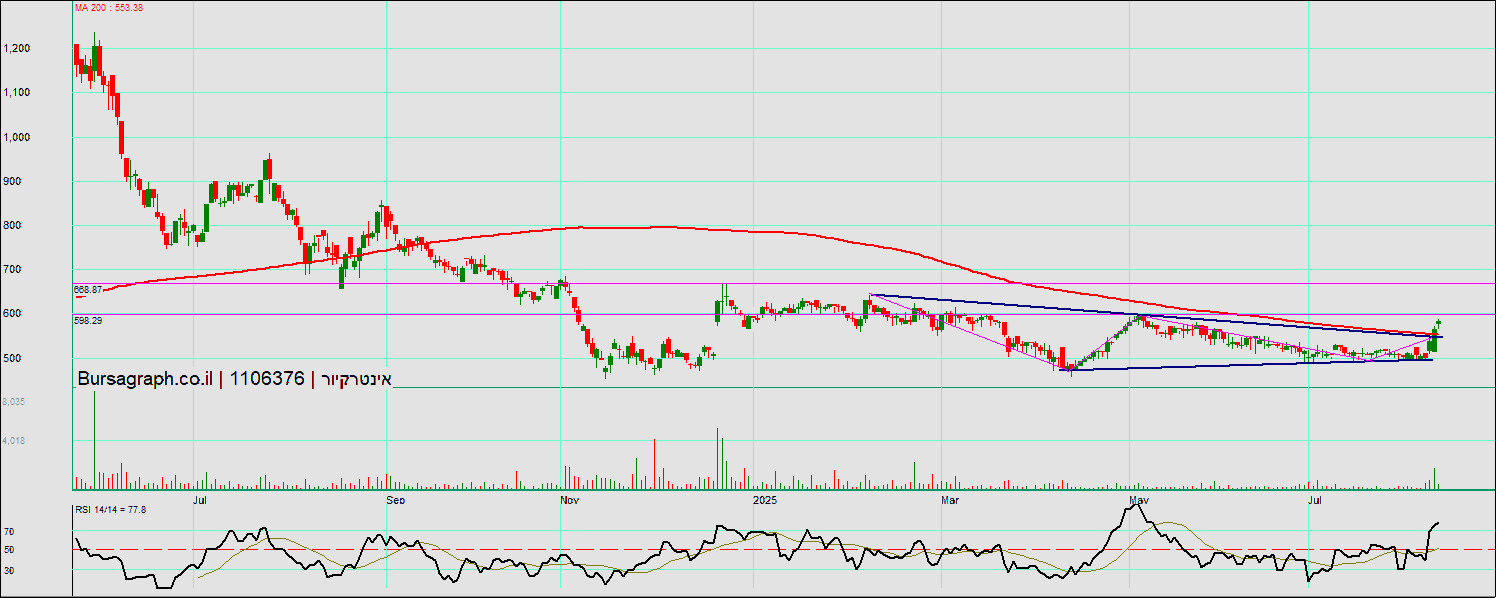This screenshot has height=598, width=1496.
Task: Jump to the Mar date marker
Action: (950, 498)
